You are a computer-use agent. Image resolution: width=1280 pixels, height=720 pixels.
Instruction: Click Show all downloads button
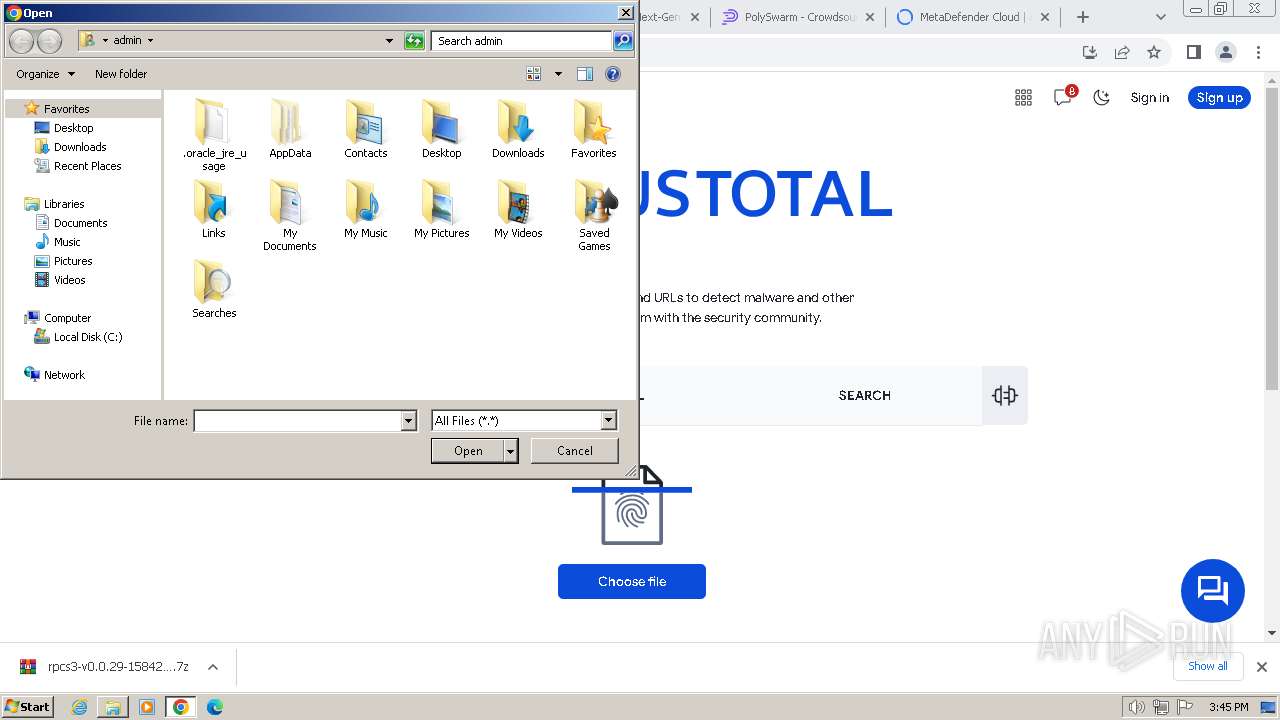click(x=1208, y=666)
